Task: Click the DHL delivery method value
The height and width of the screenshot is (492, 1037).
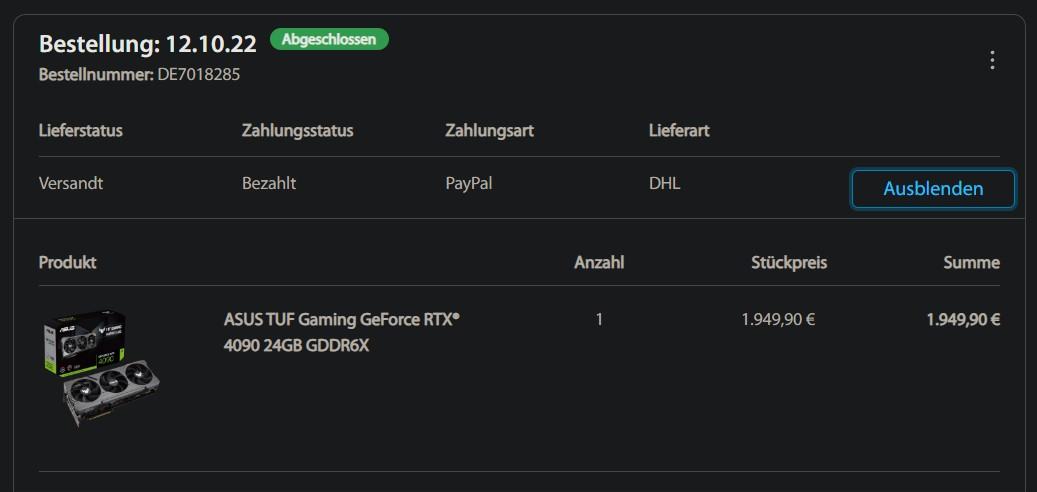Action: [x=664, y=184]
